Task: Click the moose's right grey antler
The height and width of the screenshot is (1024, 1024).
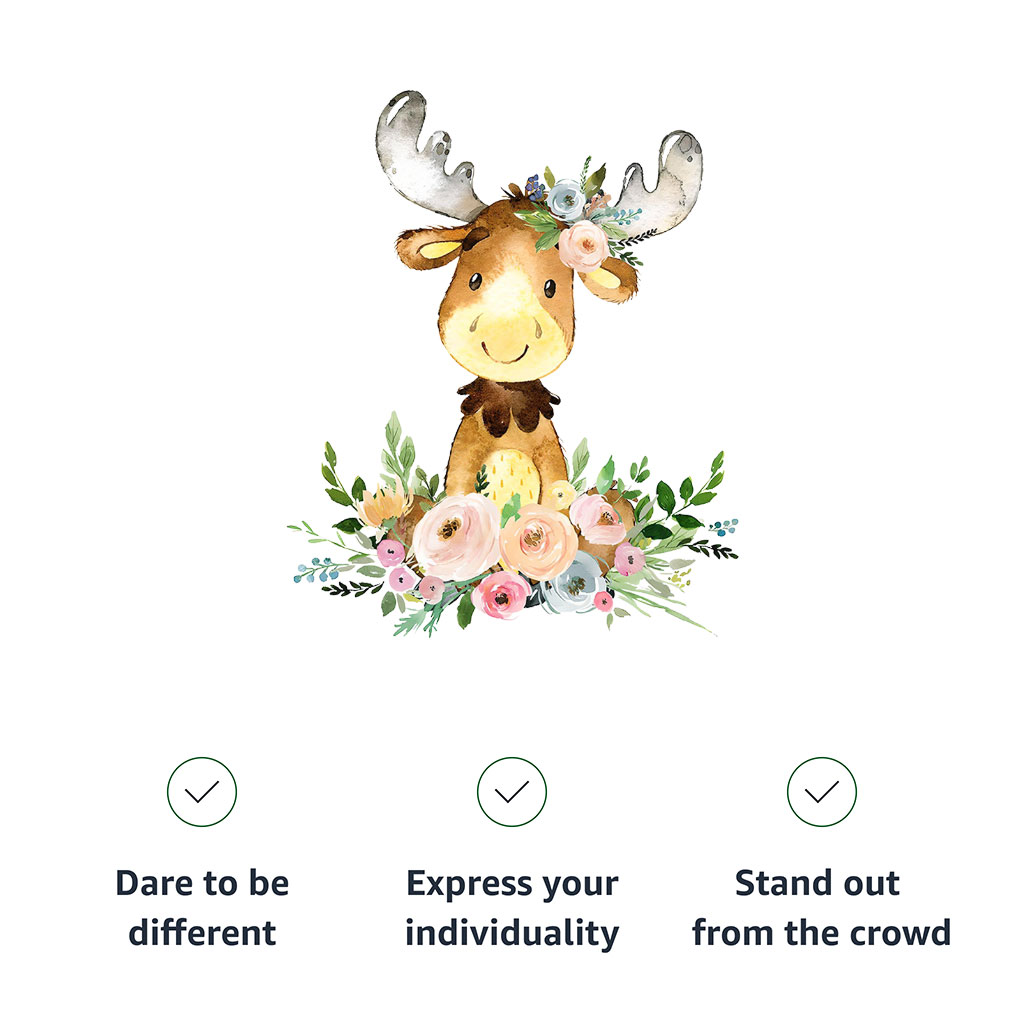Action: click(x=661, y=182)
